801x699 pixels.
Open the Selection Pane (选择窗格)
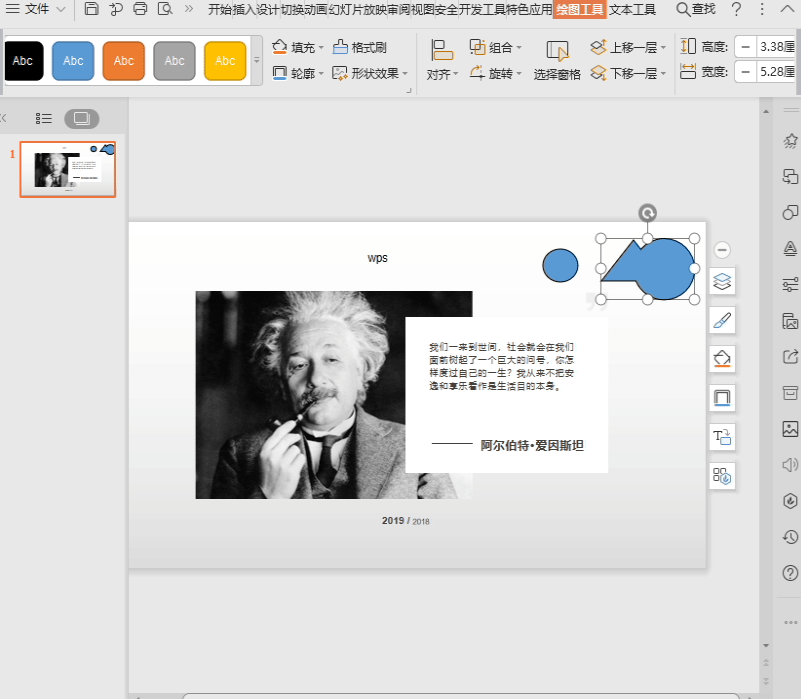557,61
